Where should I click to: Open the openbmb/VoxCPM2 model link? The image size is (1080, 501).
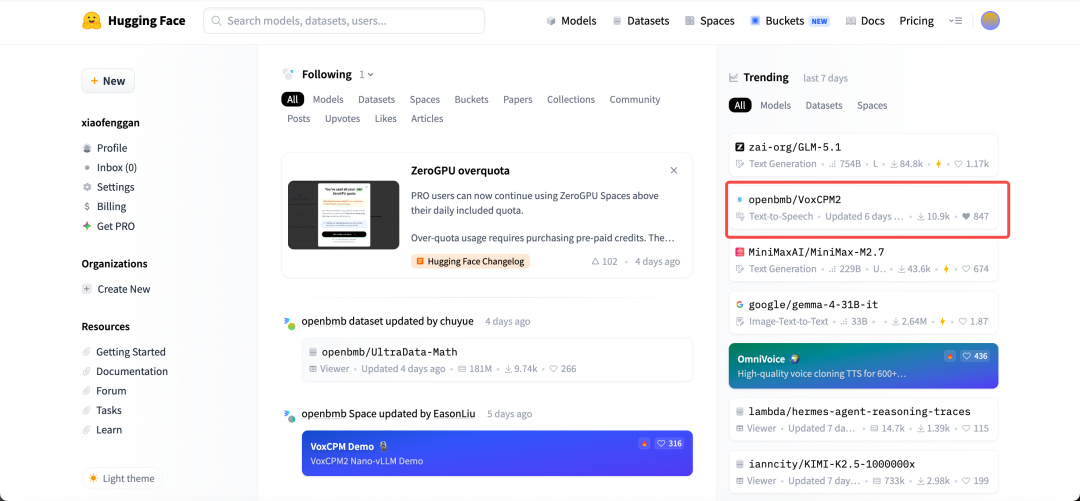[795, 199]
